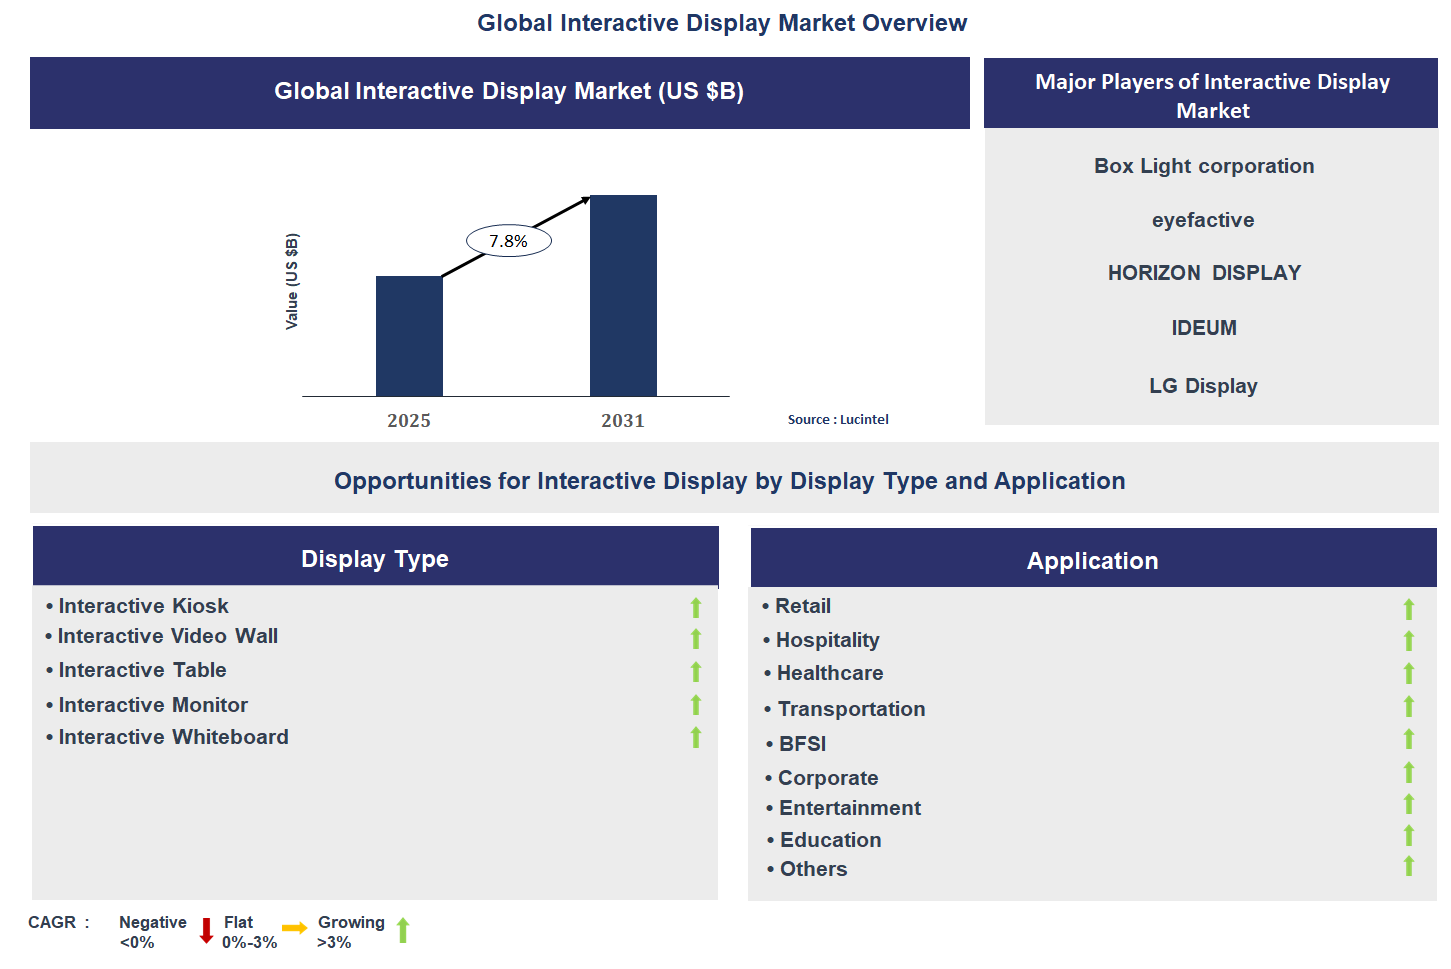The image size is (1451, 969).
Task: Click the Source: Lucintel text
Action: point(837,420)
